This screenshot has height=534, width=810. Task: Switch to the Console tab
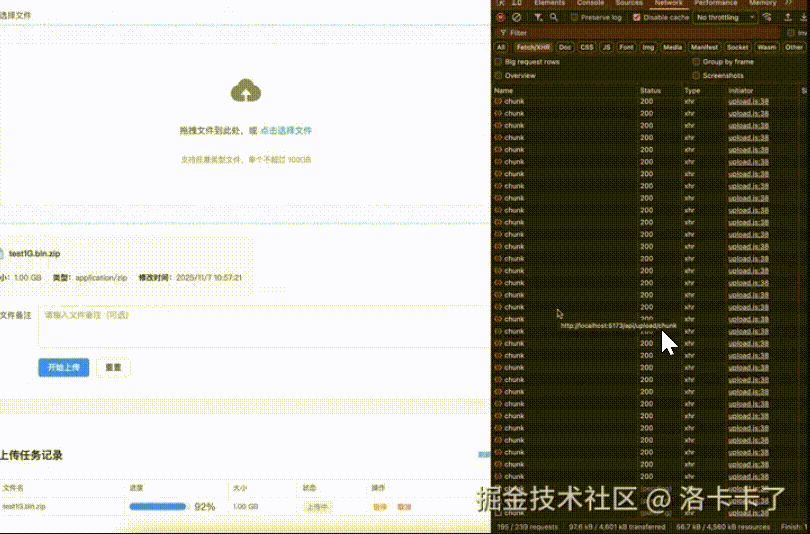pyautogui.click(x=590, y=4)
